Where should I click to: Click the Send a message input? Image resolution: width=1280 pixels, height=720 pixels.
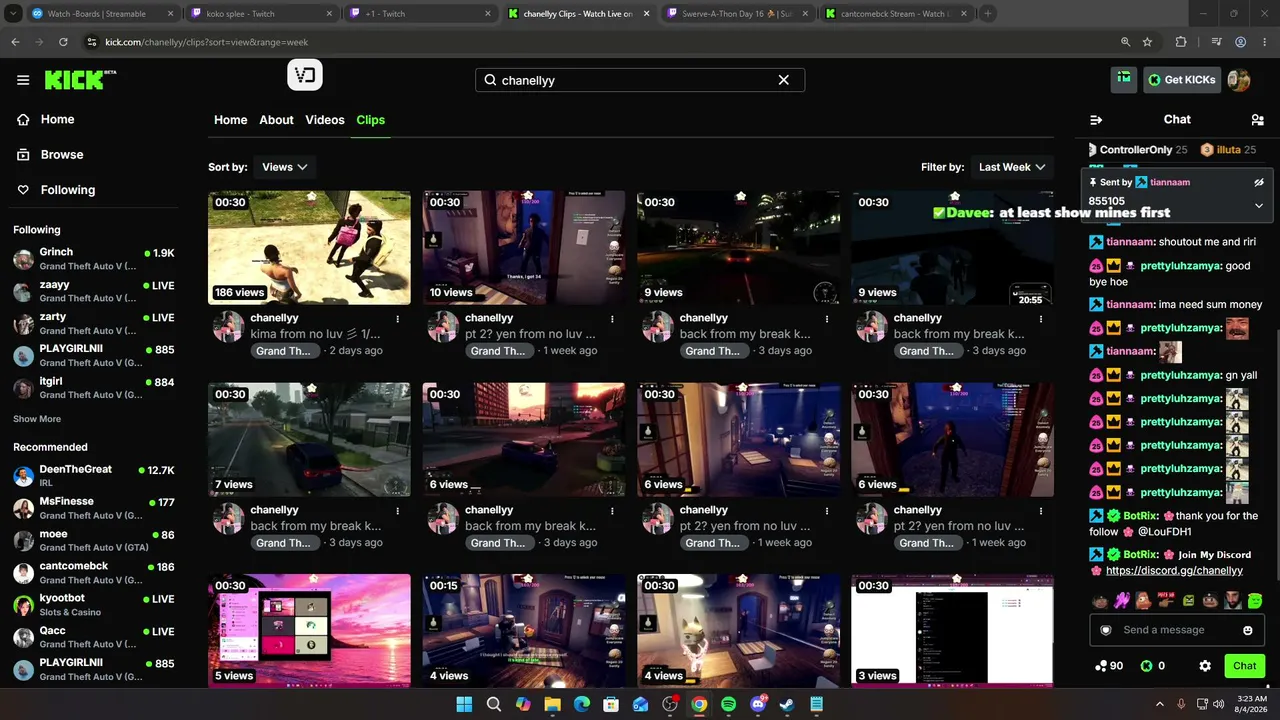1178,630
